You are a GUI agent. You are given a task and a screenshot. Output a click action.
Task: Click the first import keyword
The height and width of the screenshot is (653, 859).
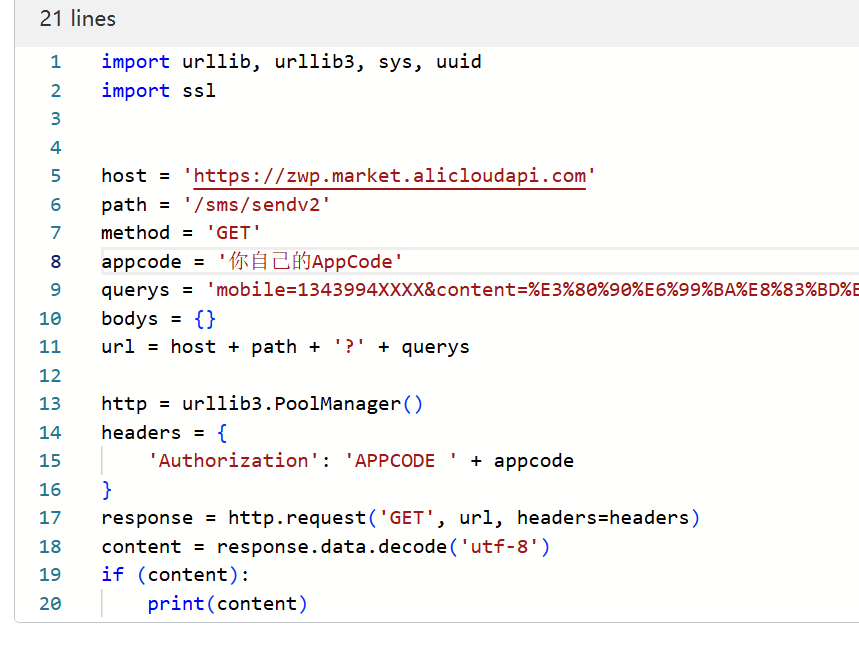pyautogui.click(x=135, y=61)
